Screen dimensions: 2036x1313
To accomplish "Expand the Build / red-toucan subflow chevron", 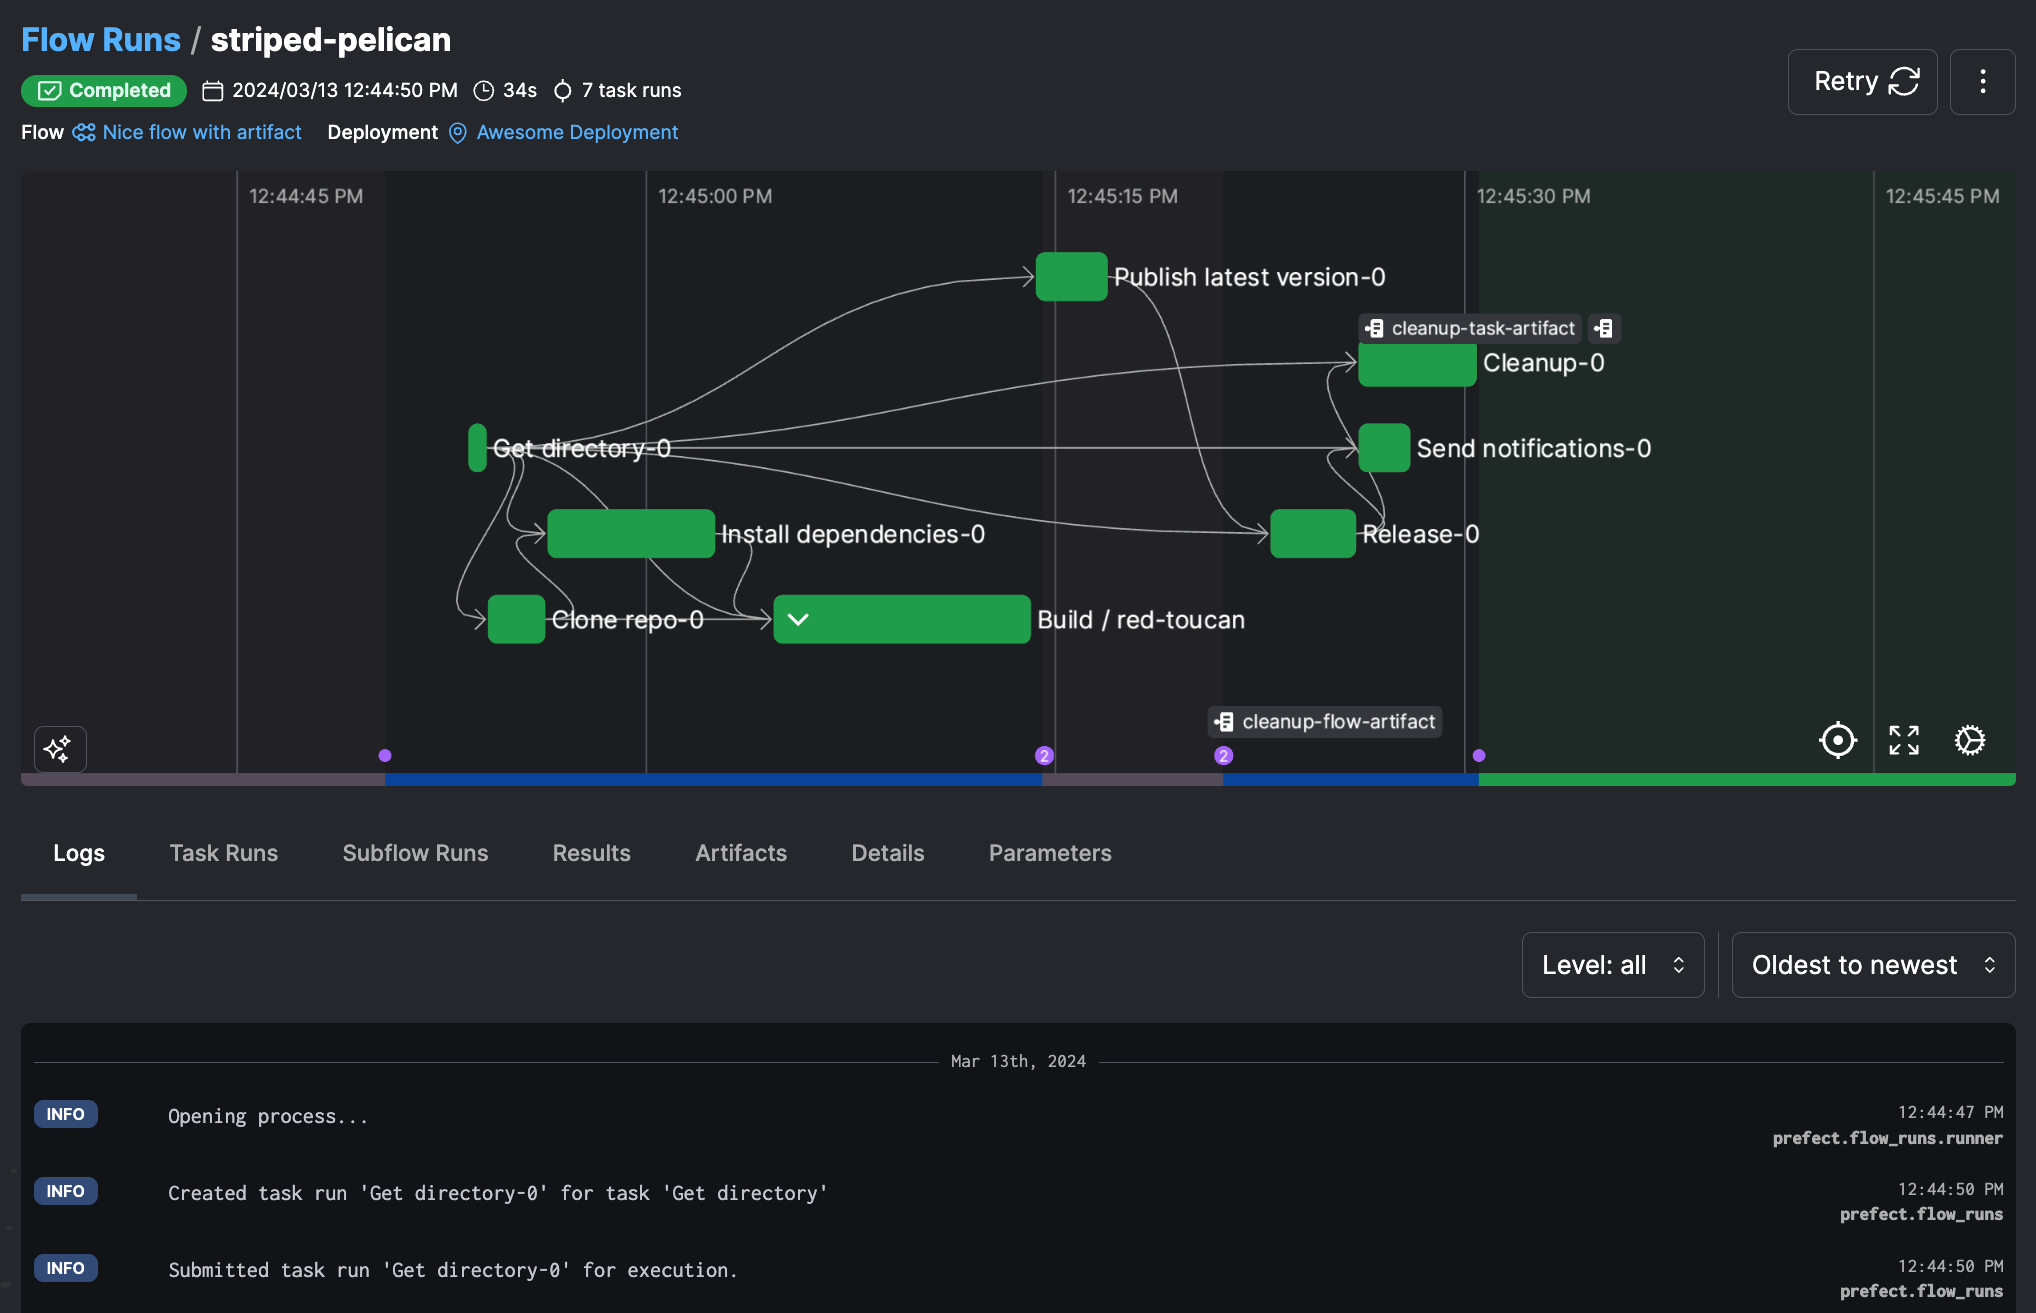I will coord(798,619).
